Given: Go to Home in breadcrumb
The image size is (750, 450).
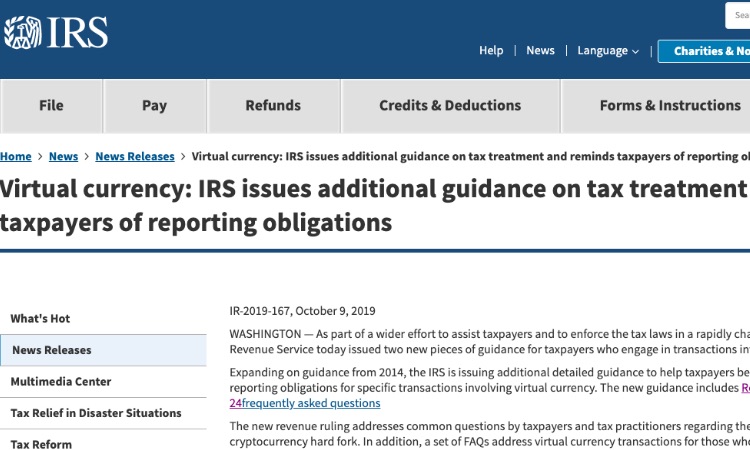Looking at the screenshot, I should 16,156.
